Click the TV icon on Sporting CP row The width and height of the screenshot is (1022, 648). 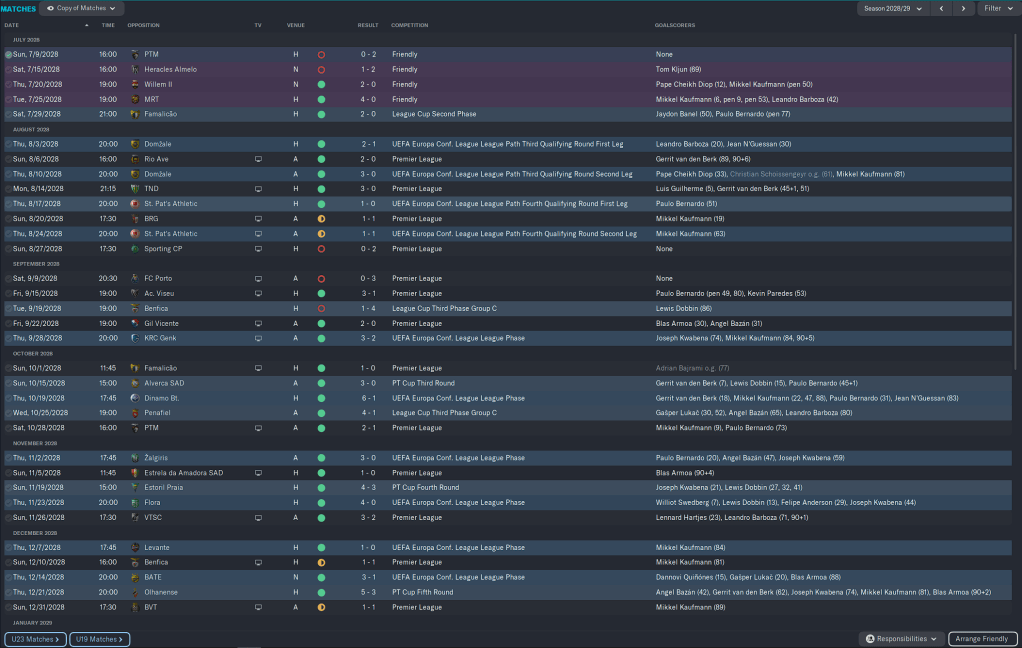click(258, 249)
